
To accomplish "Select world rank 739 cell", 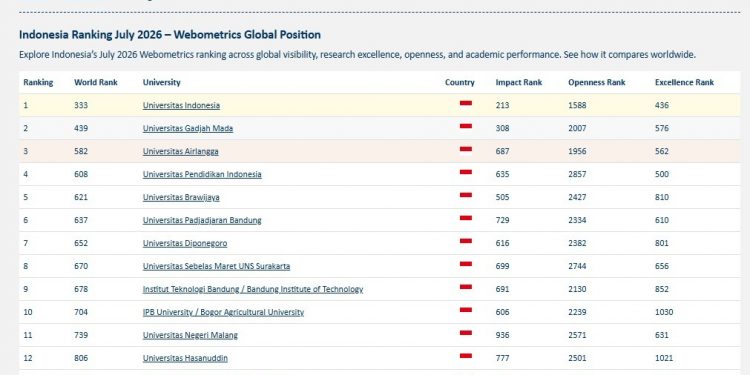I will pyautogui.click(x=81, y=335).
